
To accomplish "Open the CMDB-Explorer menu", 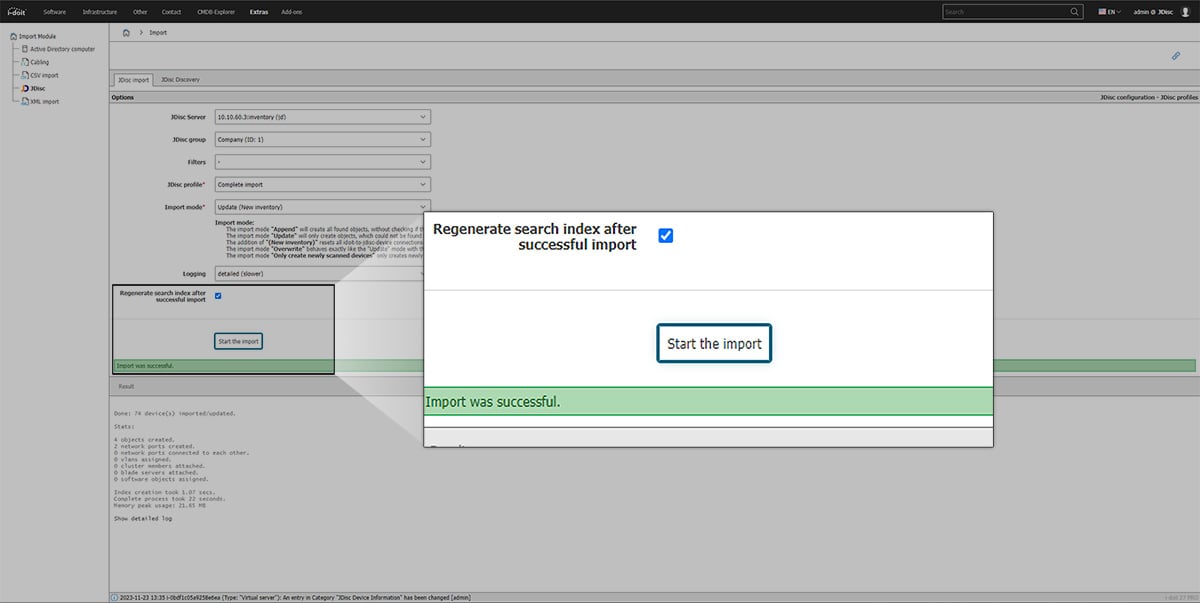I will [x=215, y=12].
